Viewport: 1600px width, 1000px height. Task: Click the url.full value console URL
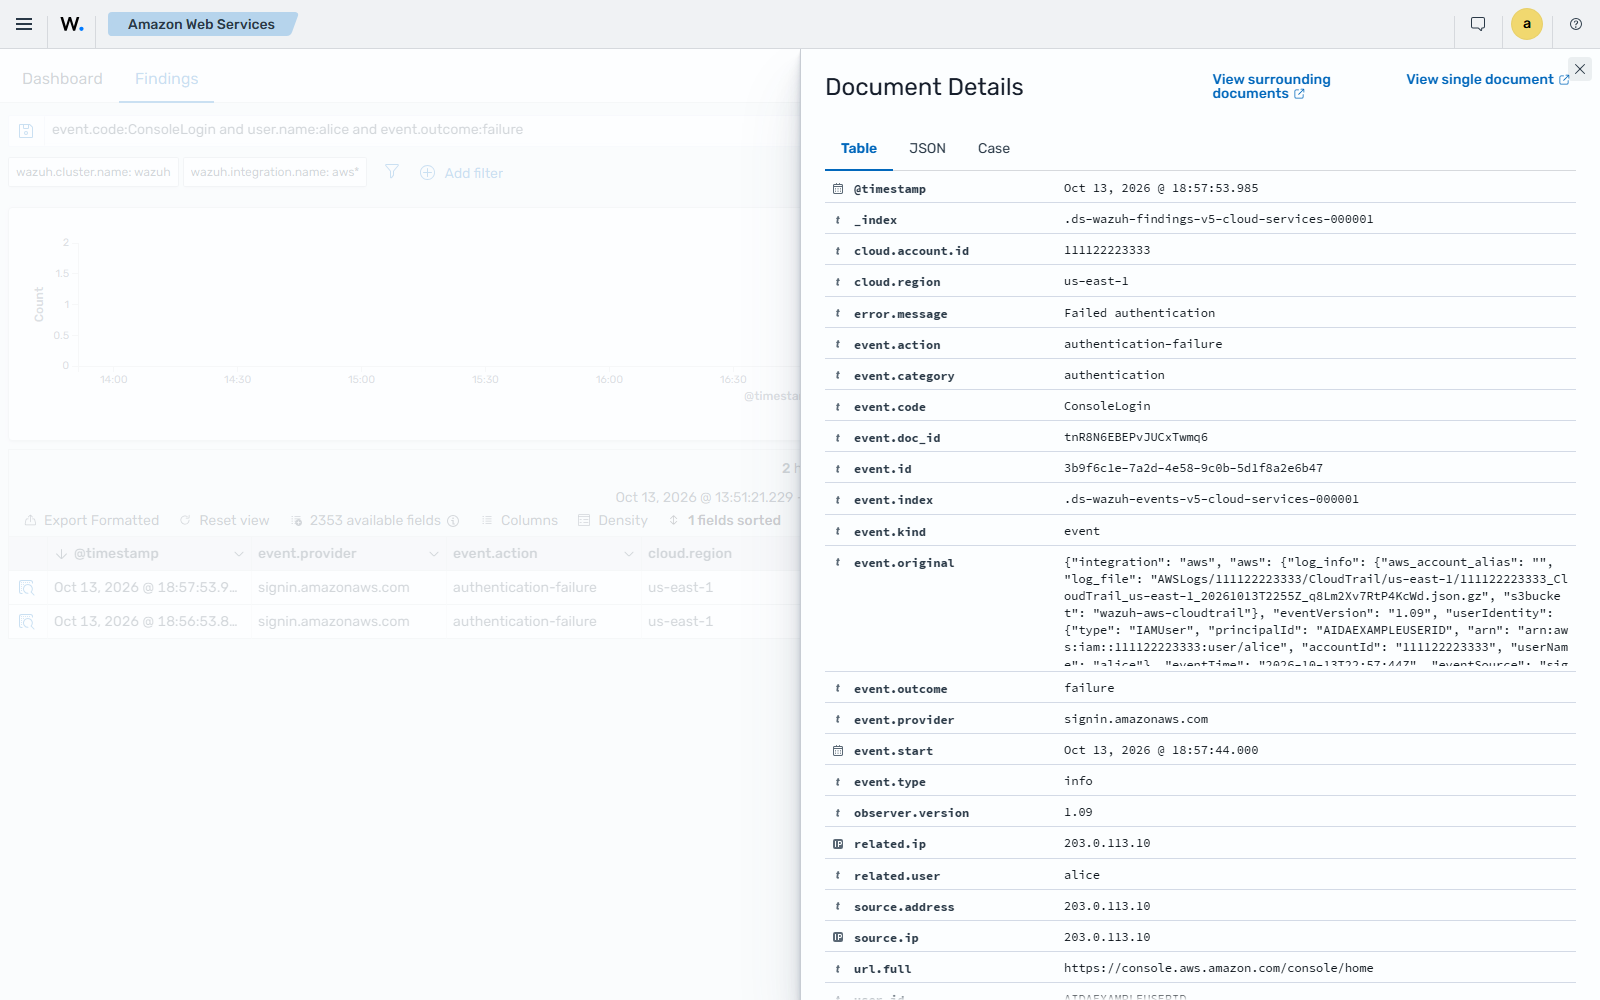click(1218, 968)
